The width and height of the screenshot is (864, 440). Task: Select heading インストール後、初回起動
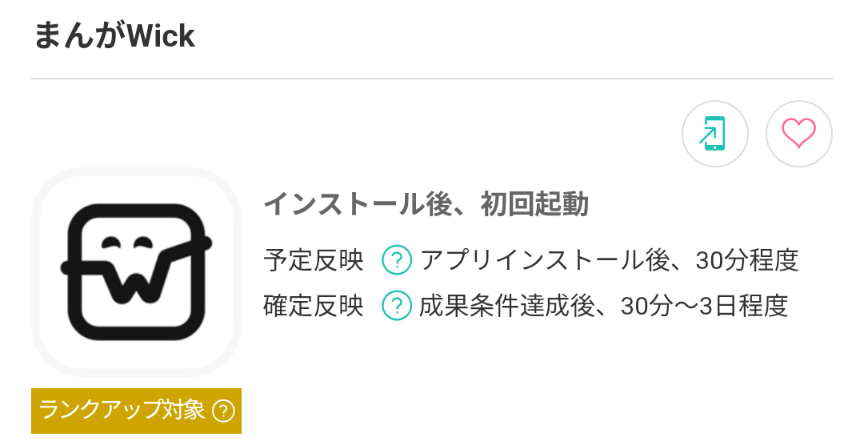tap(426, 204)
